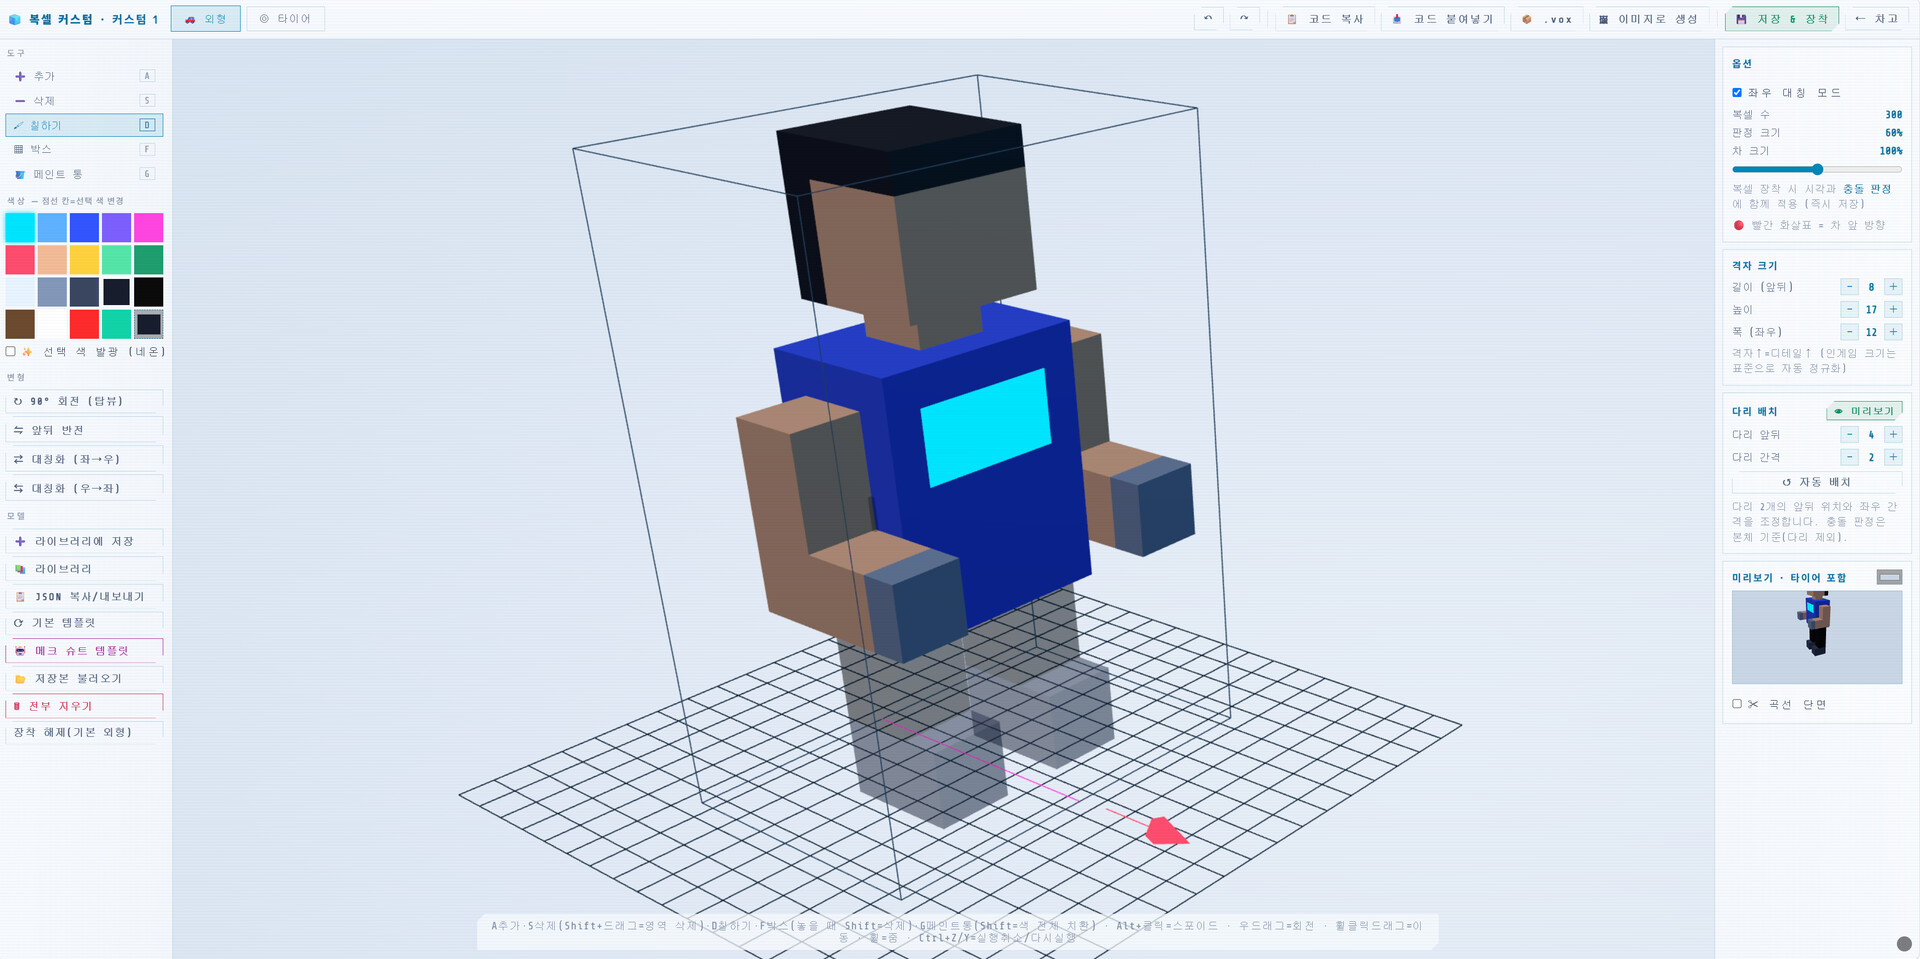Increase 폭 (좌우) grid value
Image resolution: width=1920 pixels, height=959 pixels.
(1893, 332)
